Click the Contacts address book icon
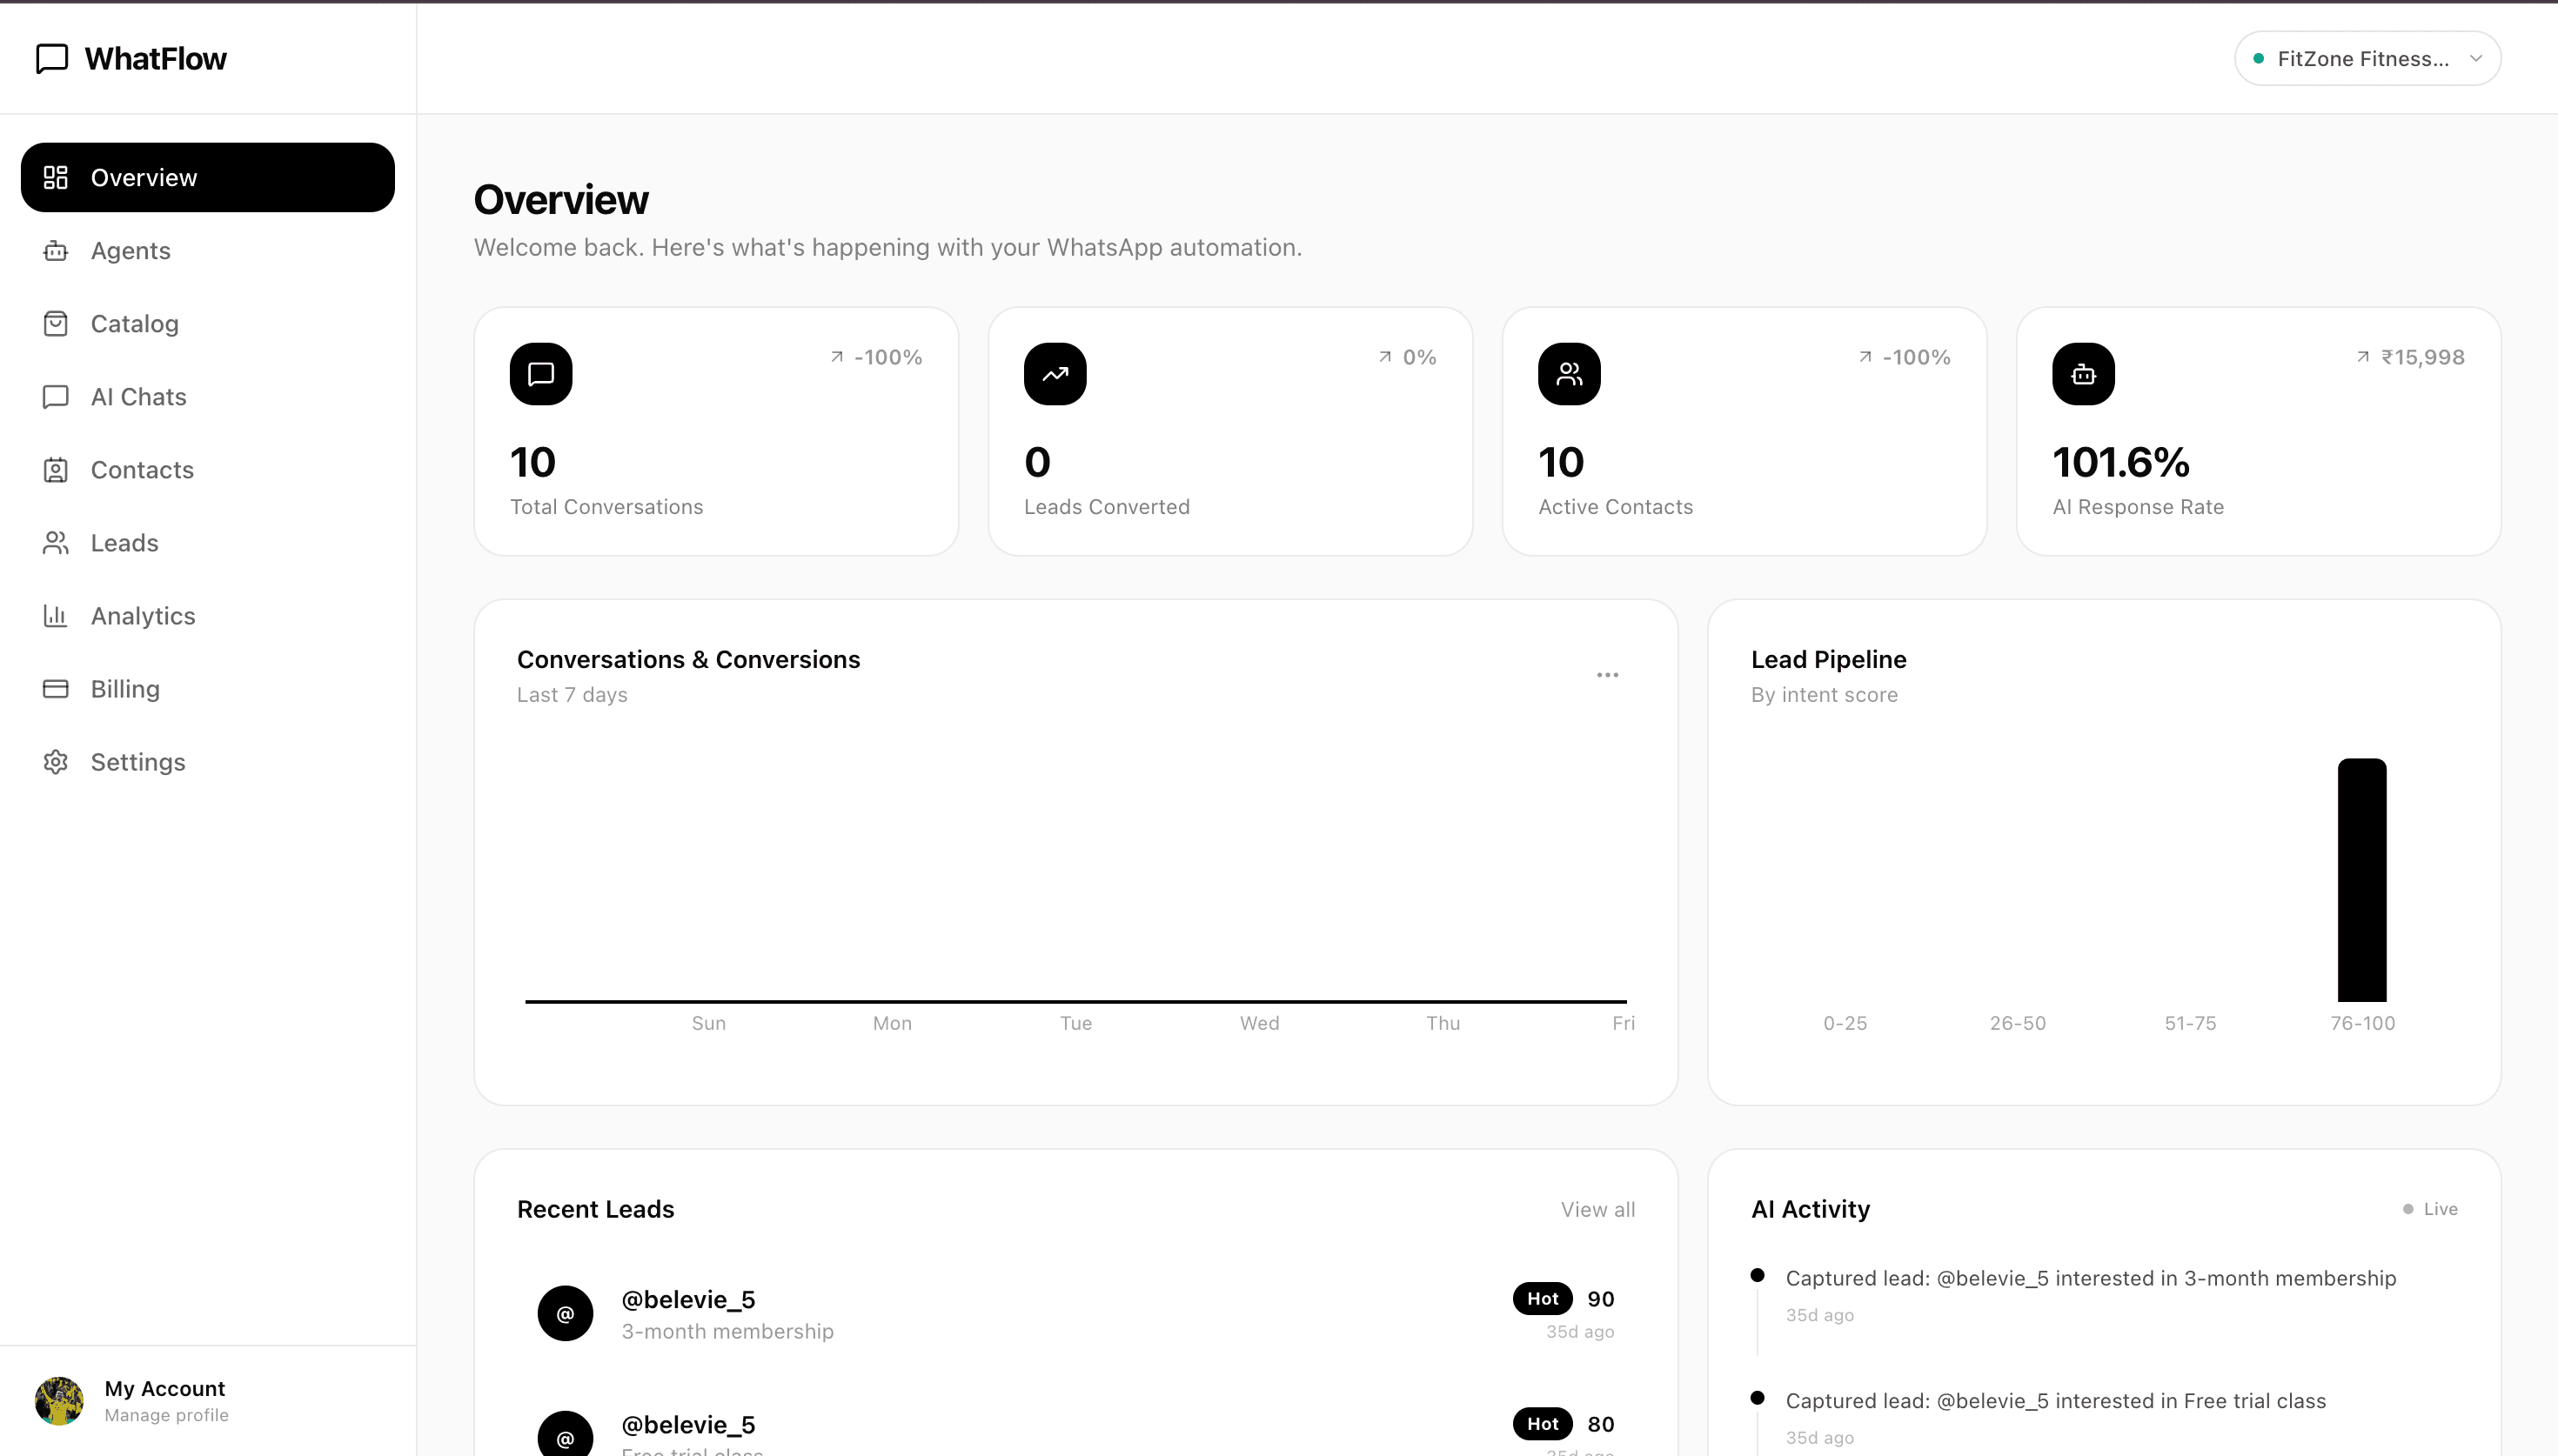 coord(56,469)
